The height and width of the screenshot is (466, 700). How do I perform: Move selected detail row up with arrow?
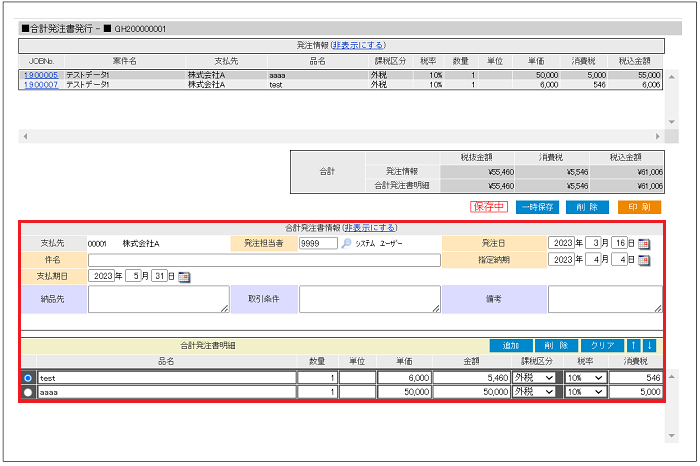point(632,345)
